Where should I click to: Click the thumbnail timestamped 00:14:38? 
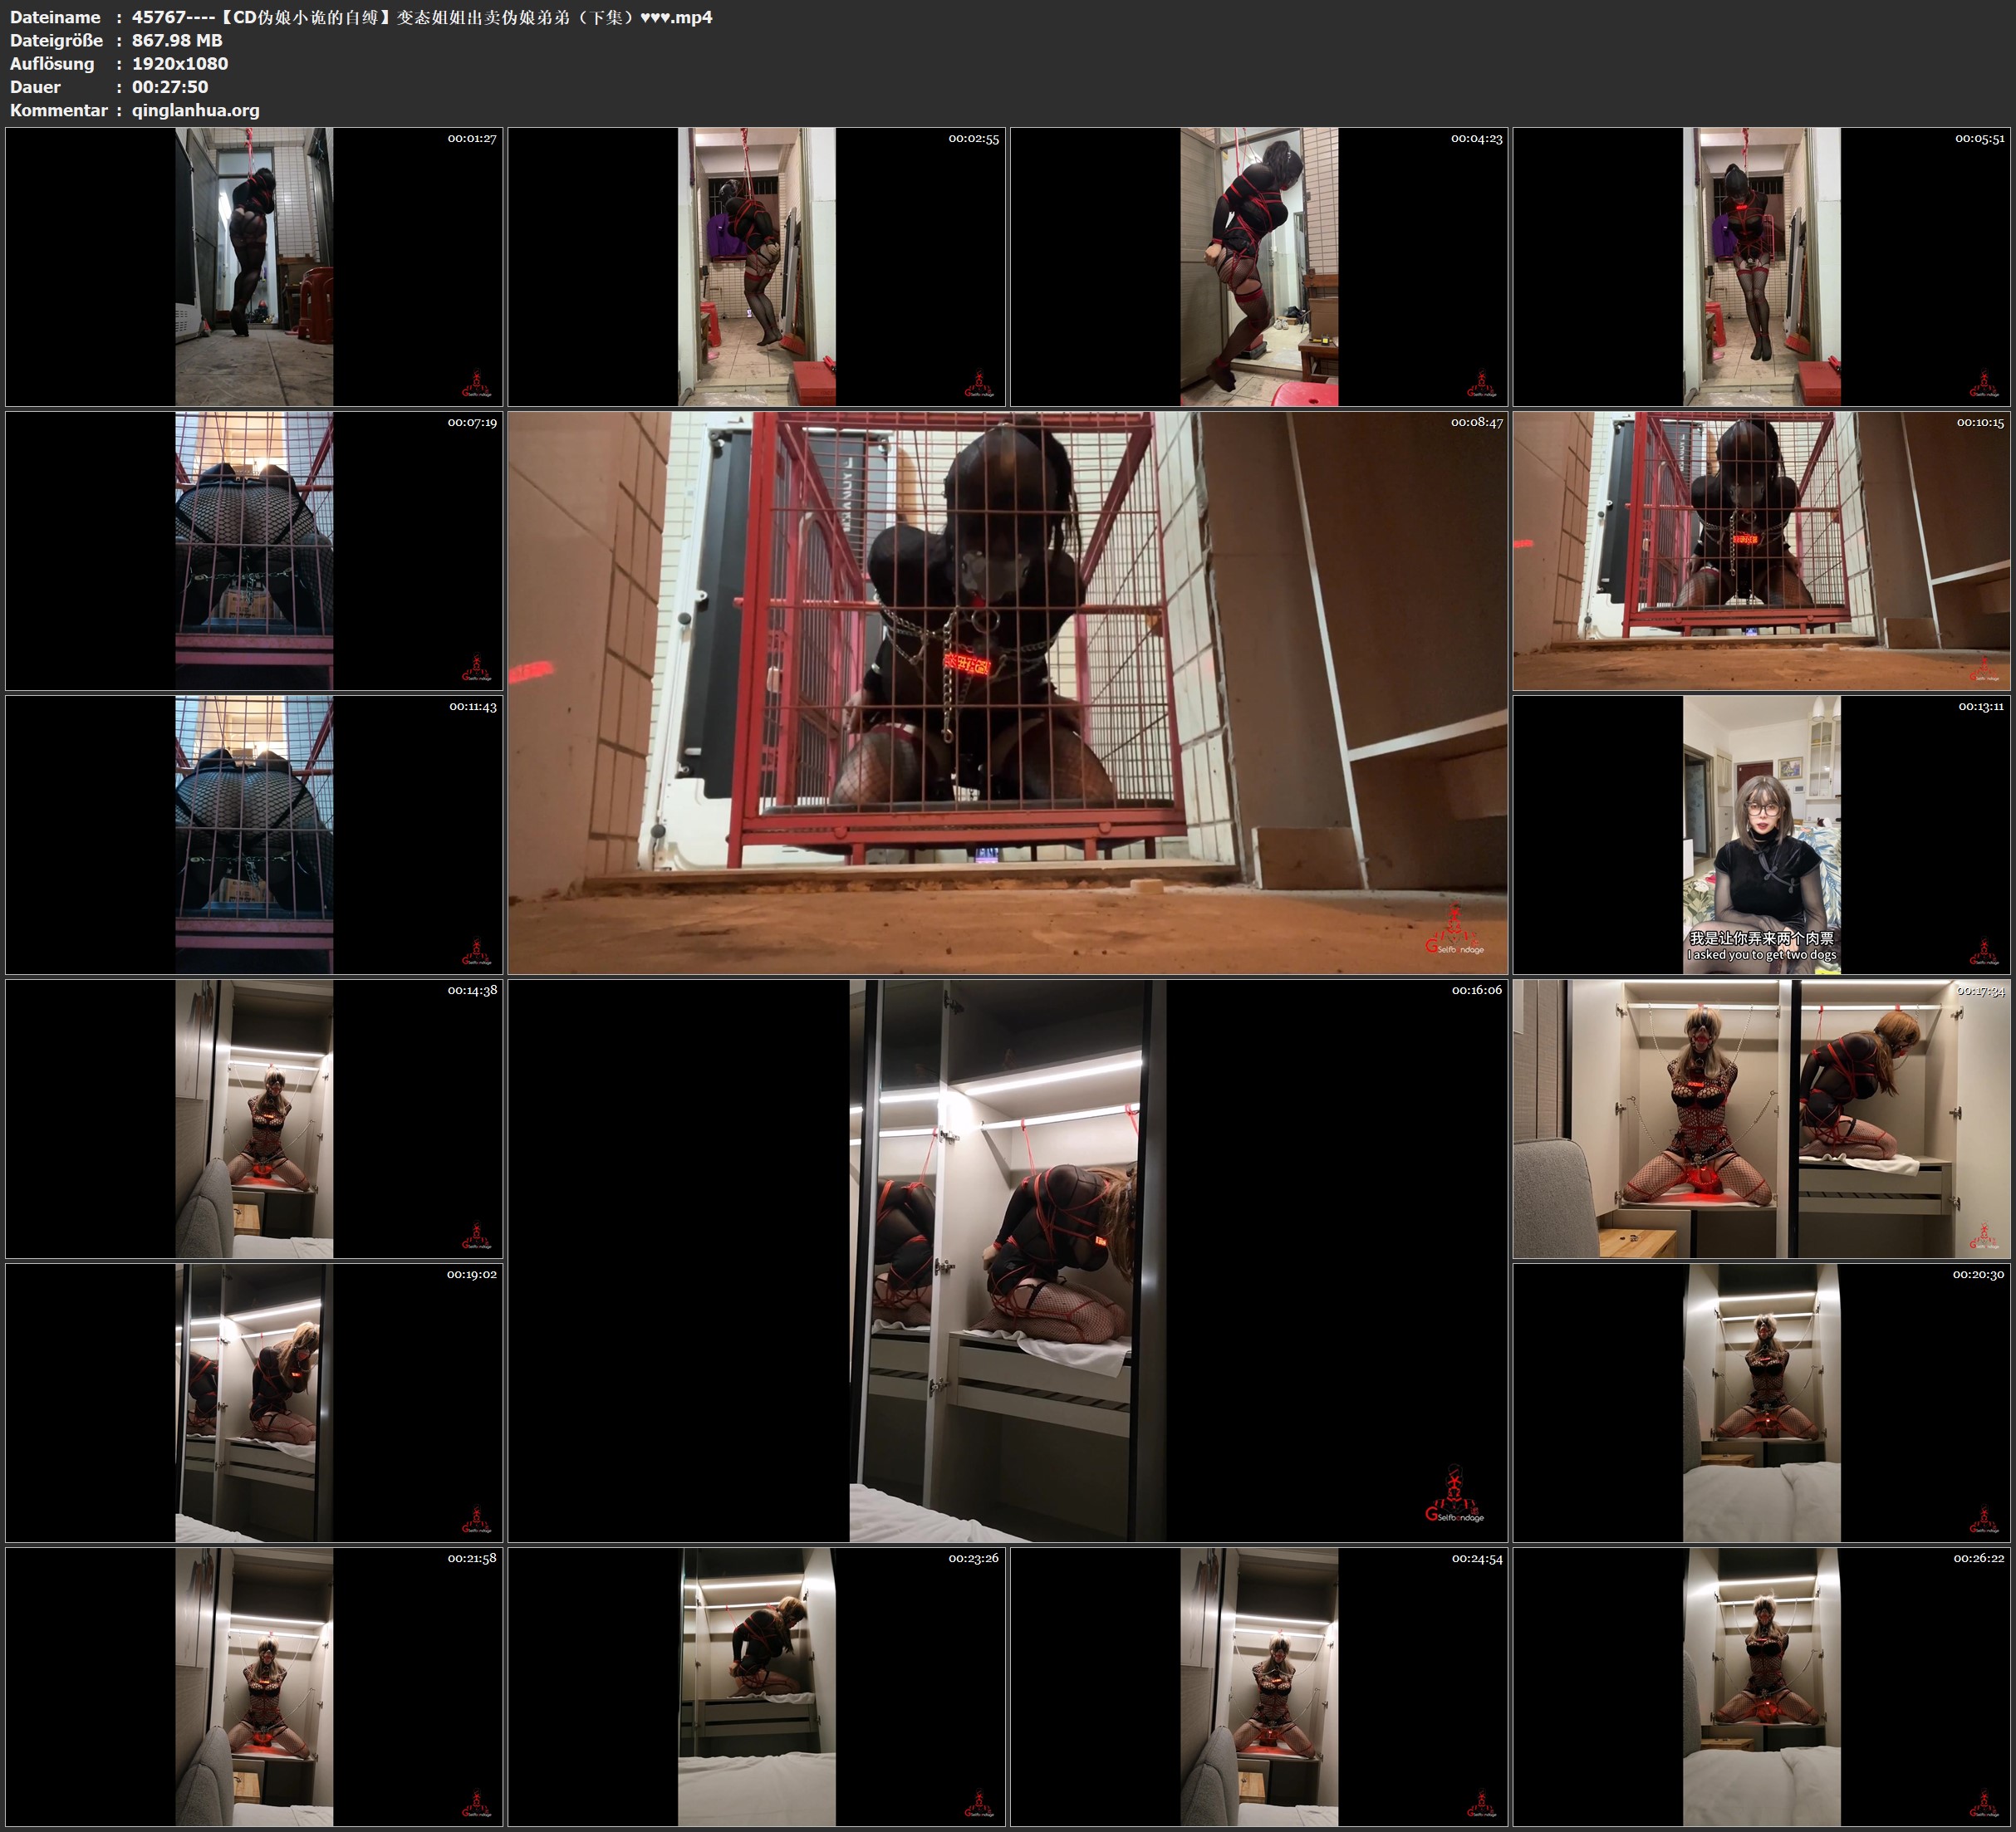[254, 1118]
